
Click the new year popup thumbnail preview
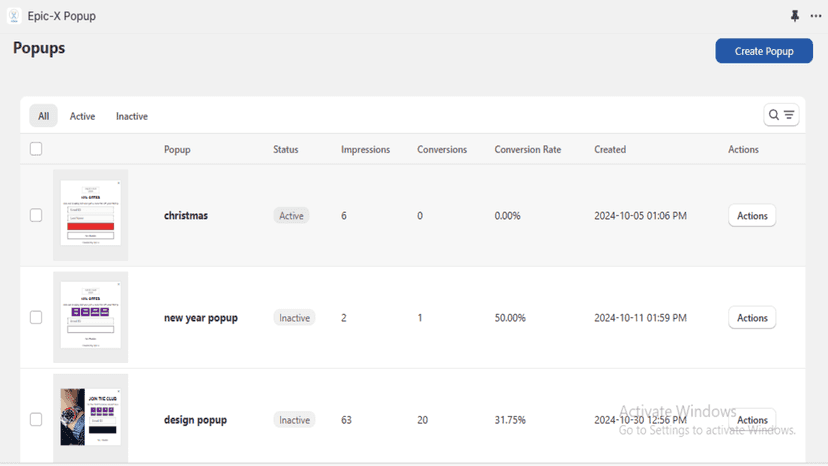point(90,317)
